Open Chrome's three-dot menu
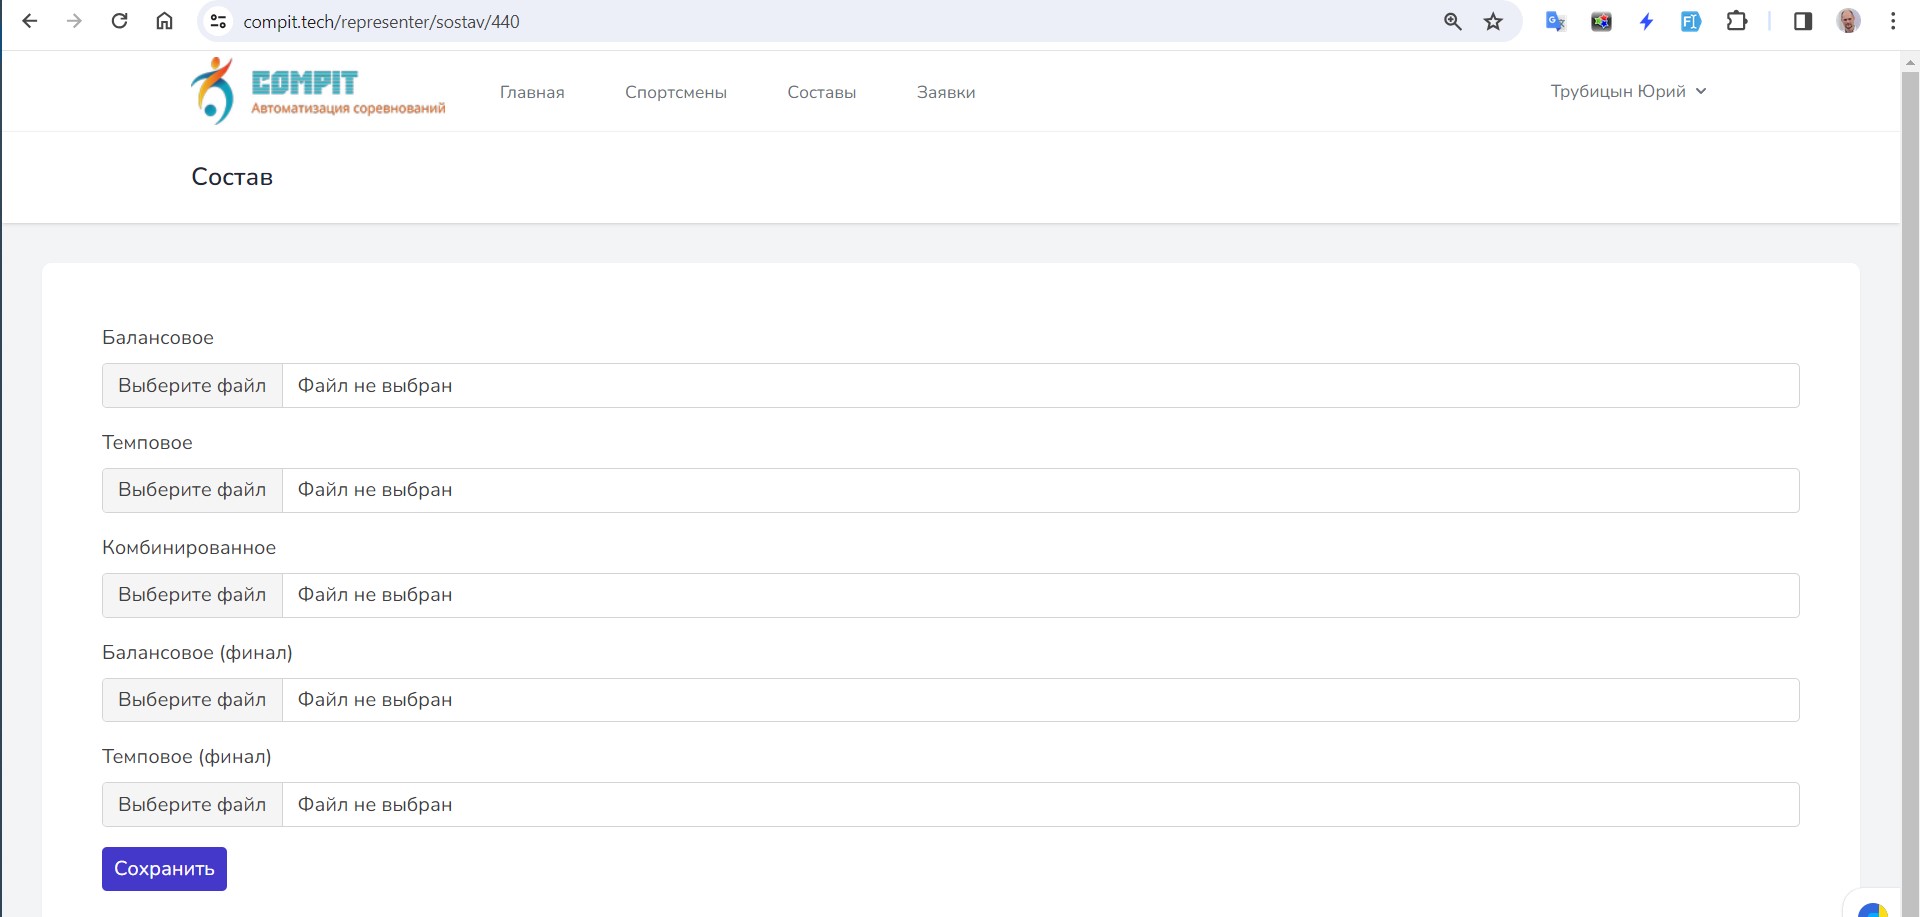This screenshot has height=917, width=1920. pyautogui.click(x=1893, y=21)
